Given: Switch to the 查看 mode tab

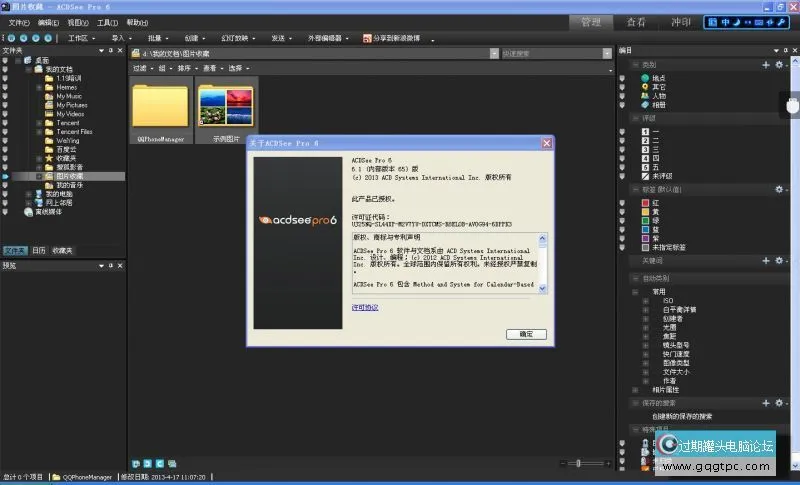Looking at the screenshot, I should [636, 22].
